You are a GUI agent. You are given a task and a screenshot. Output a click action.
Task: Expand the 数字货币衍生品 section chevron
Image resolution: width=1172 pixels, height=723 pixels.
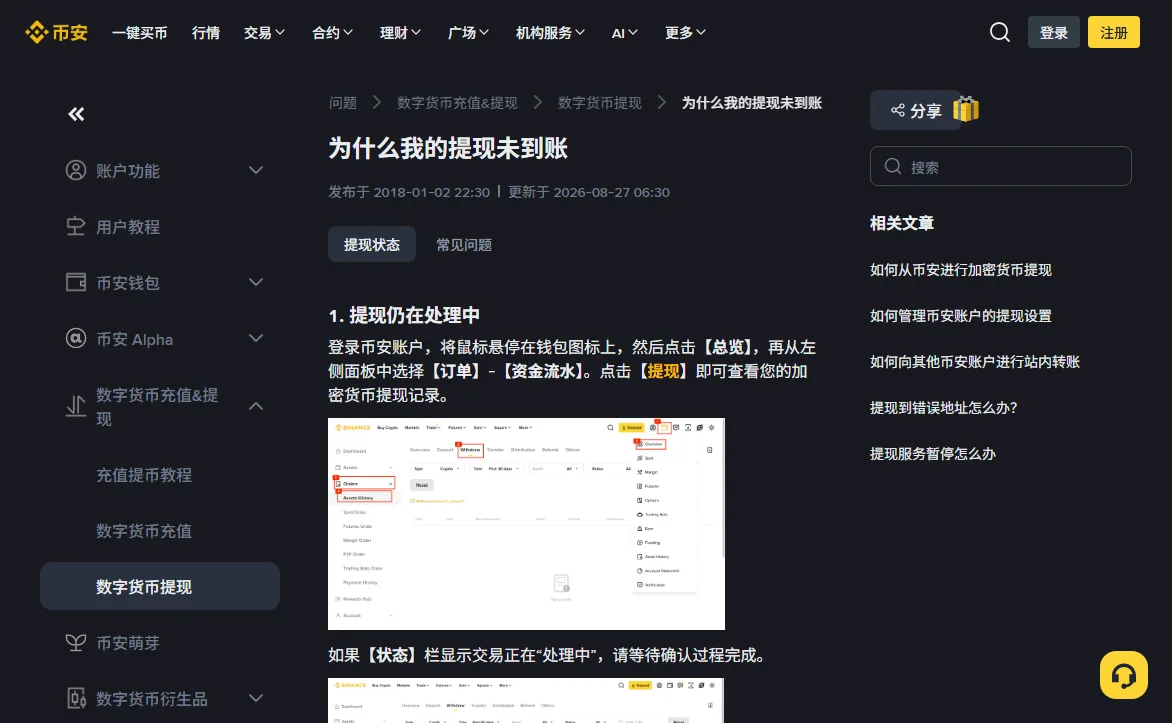click(256, 698)
